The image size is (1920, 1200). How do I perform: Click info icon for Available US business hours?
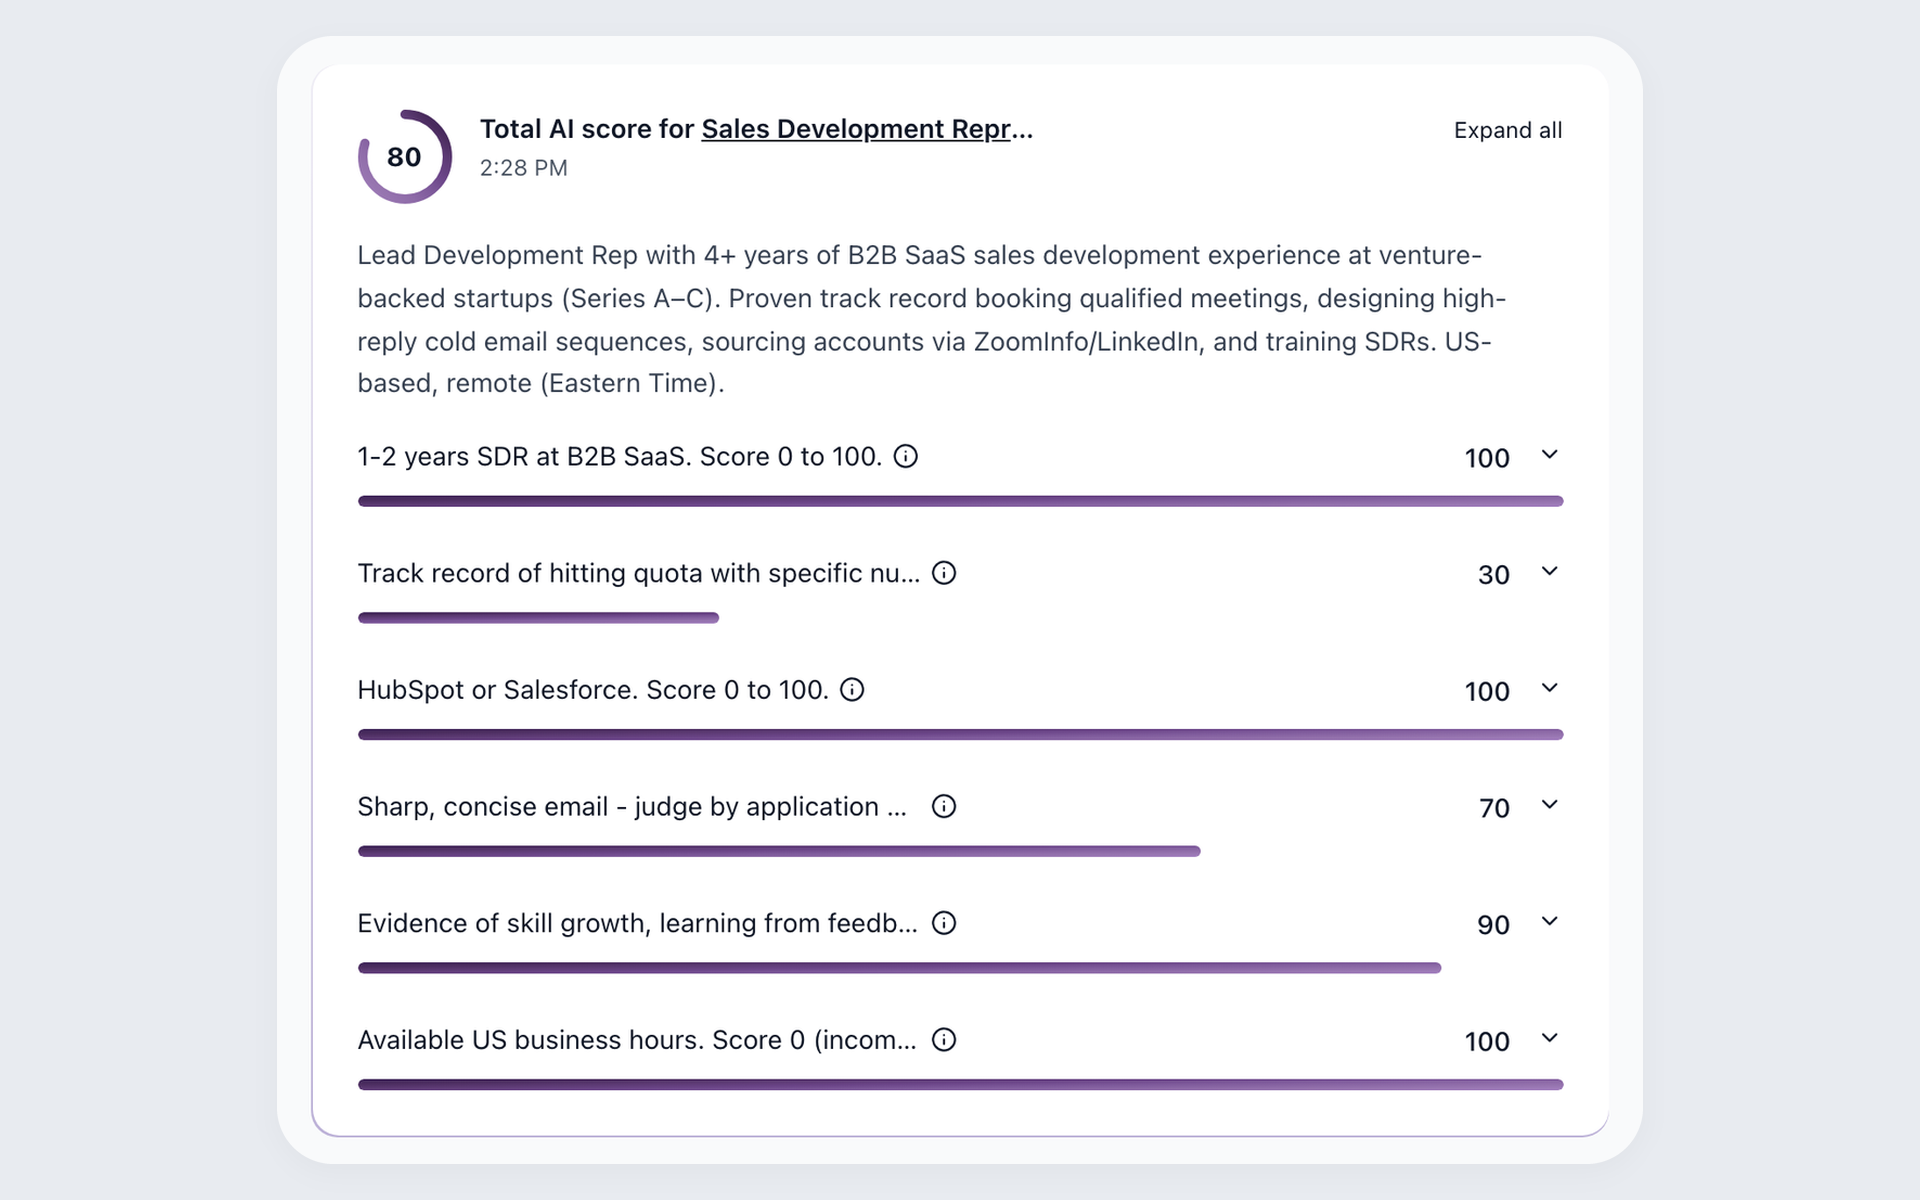pos(944,1040)
